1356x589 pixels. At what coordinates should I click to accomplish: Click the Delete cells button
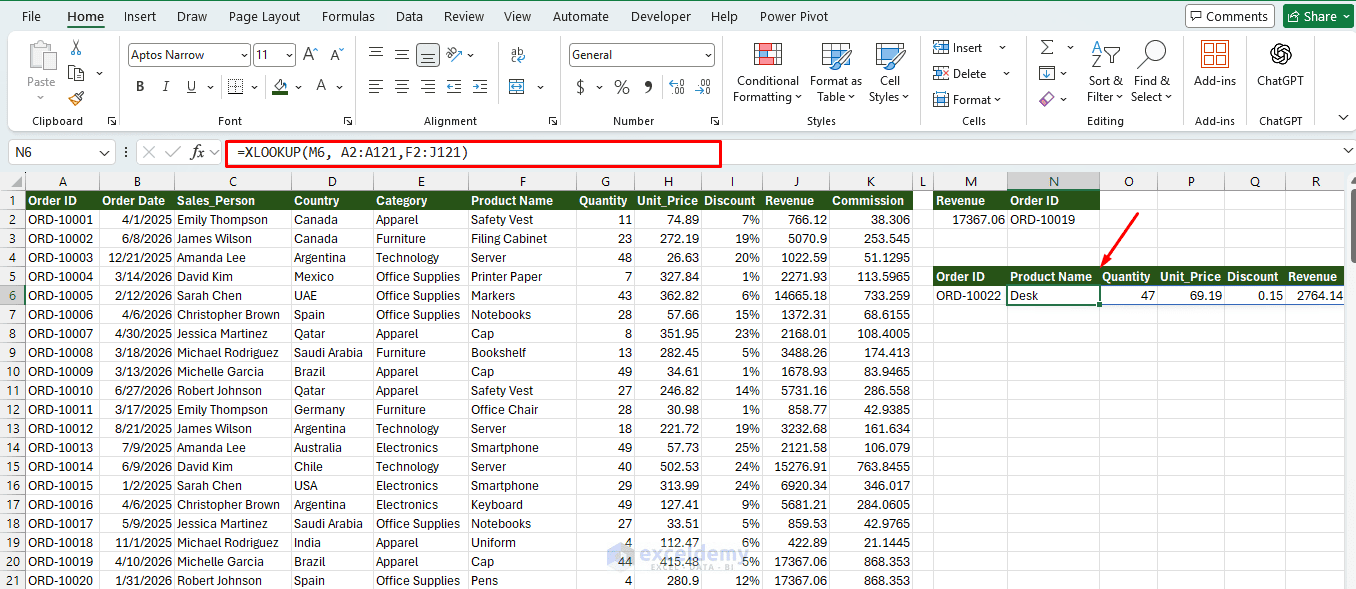pyautogui.click(x=961, y=74)
